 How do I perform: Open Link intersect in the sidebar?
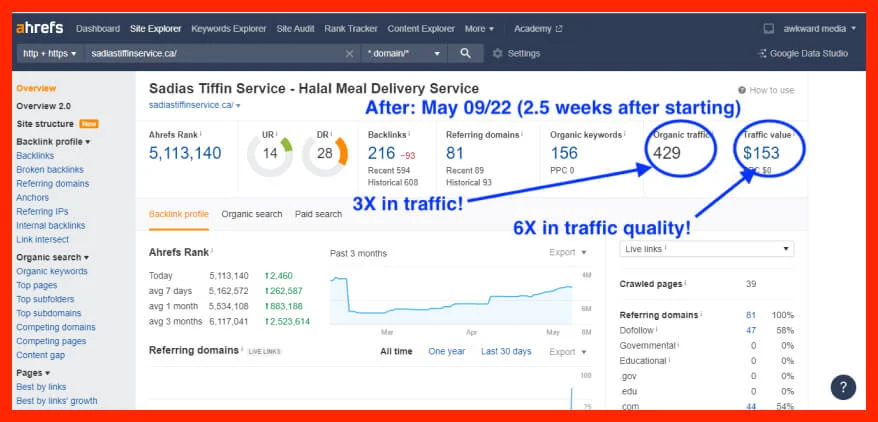point(43,240)
